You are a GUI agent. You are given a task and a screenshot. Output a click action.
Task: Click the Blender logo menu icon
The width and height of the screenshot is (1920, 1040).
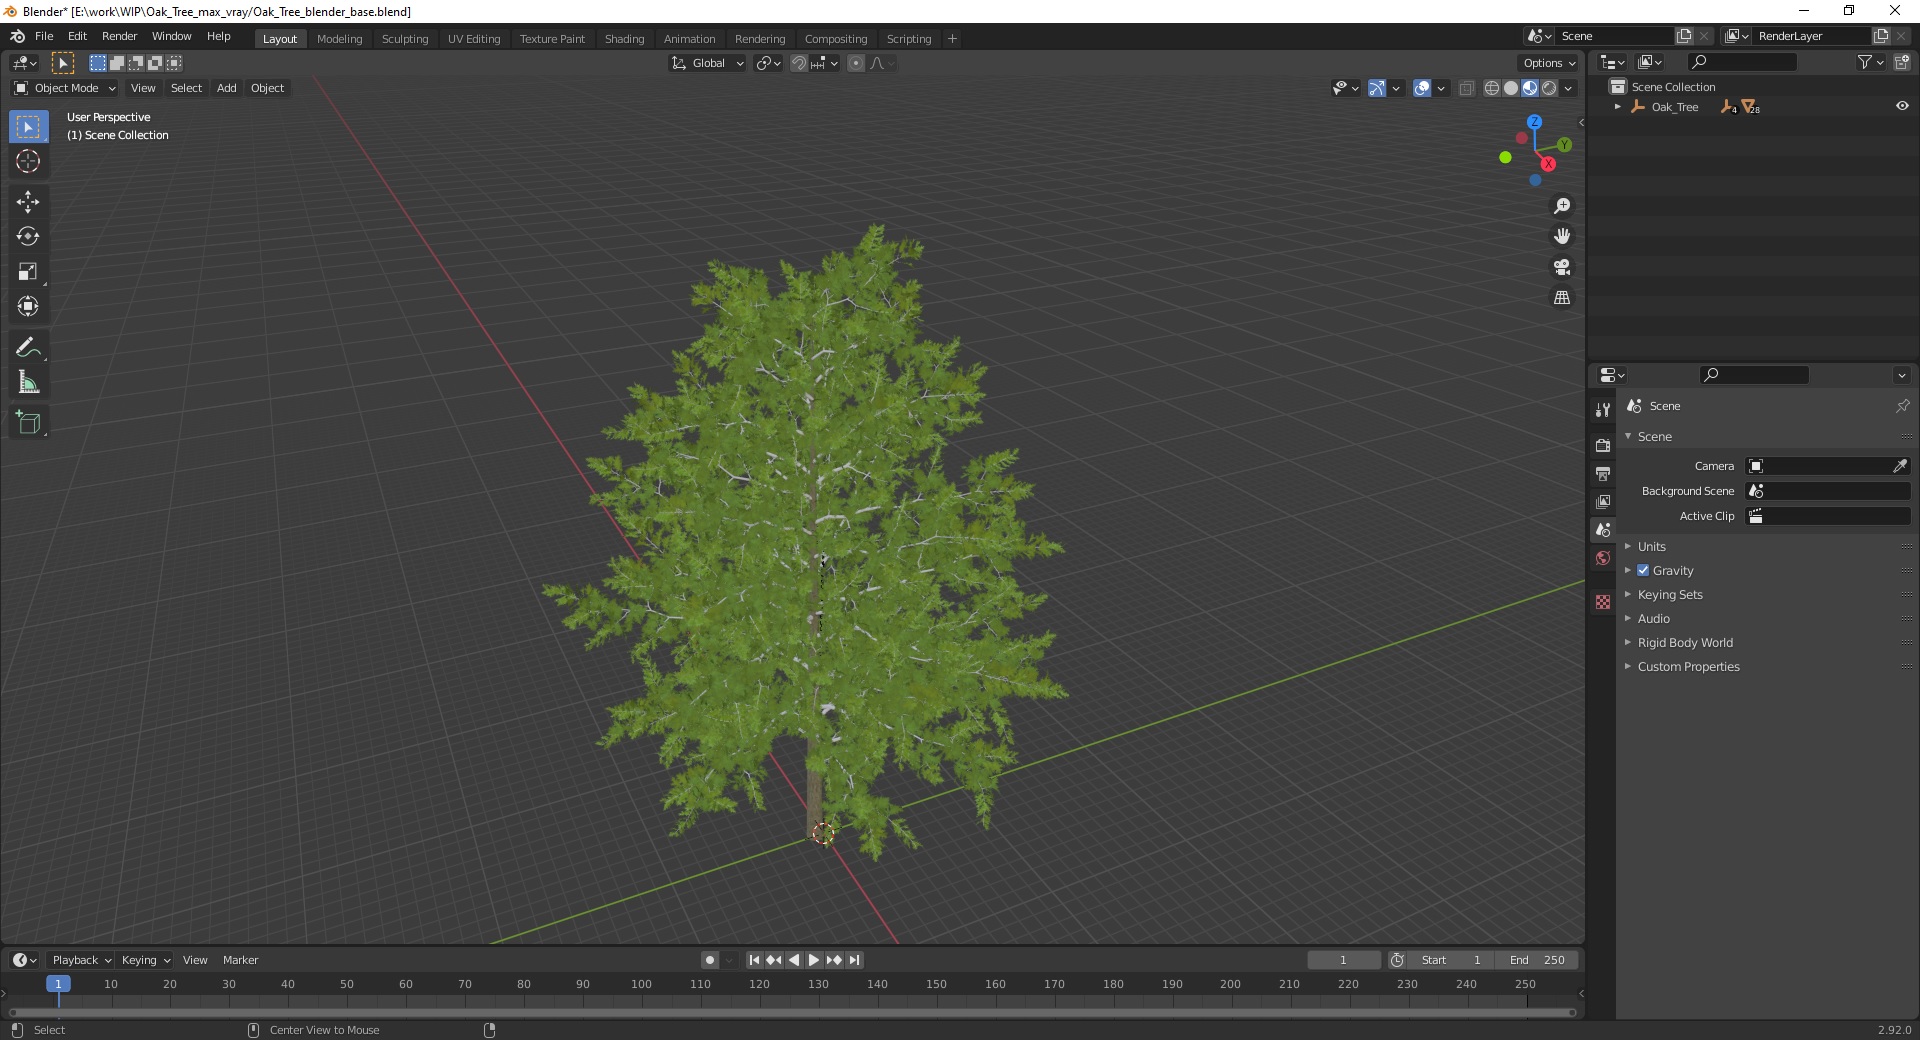[17, 36]
